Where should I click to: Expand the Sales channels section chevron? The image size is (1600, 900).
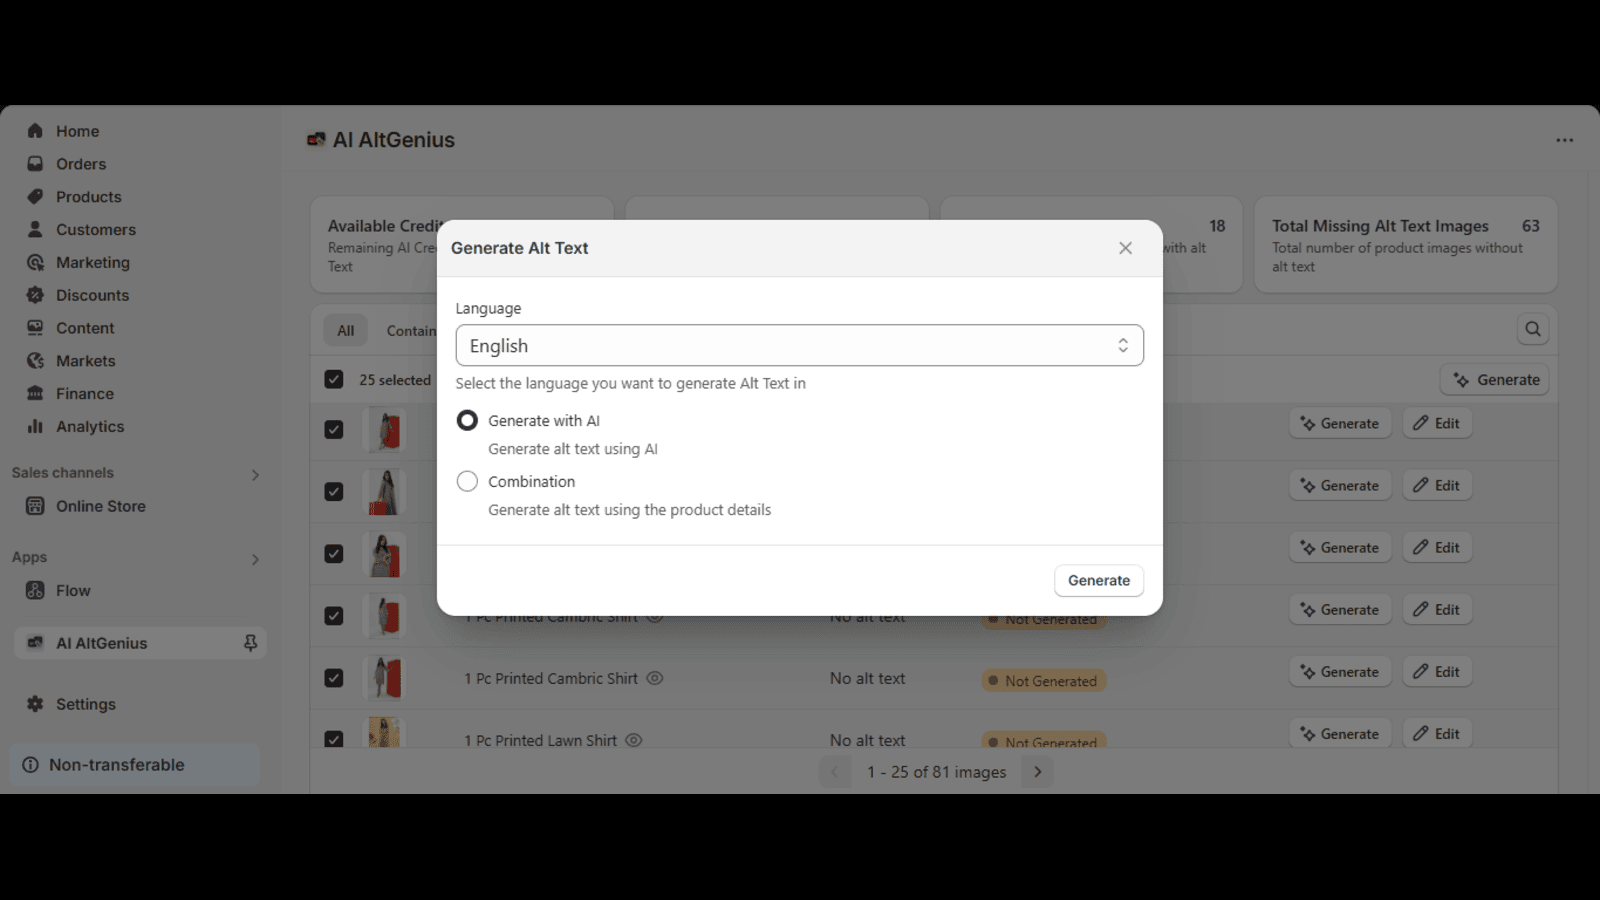(255, 475)
